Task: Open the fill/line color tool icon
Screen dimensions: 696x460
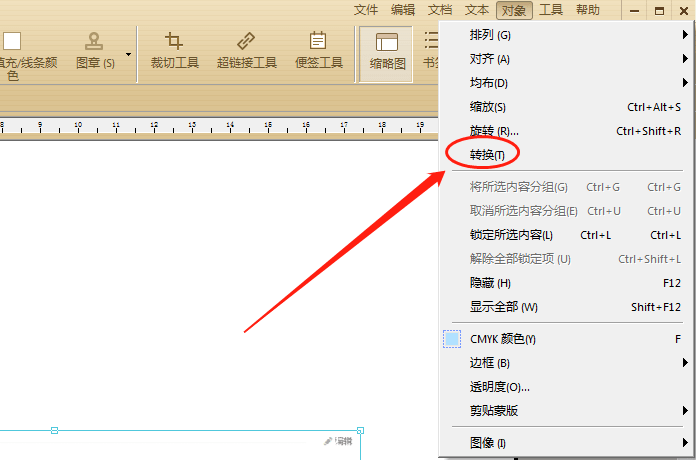Action: click(12, 41)
